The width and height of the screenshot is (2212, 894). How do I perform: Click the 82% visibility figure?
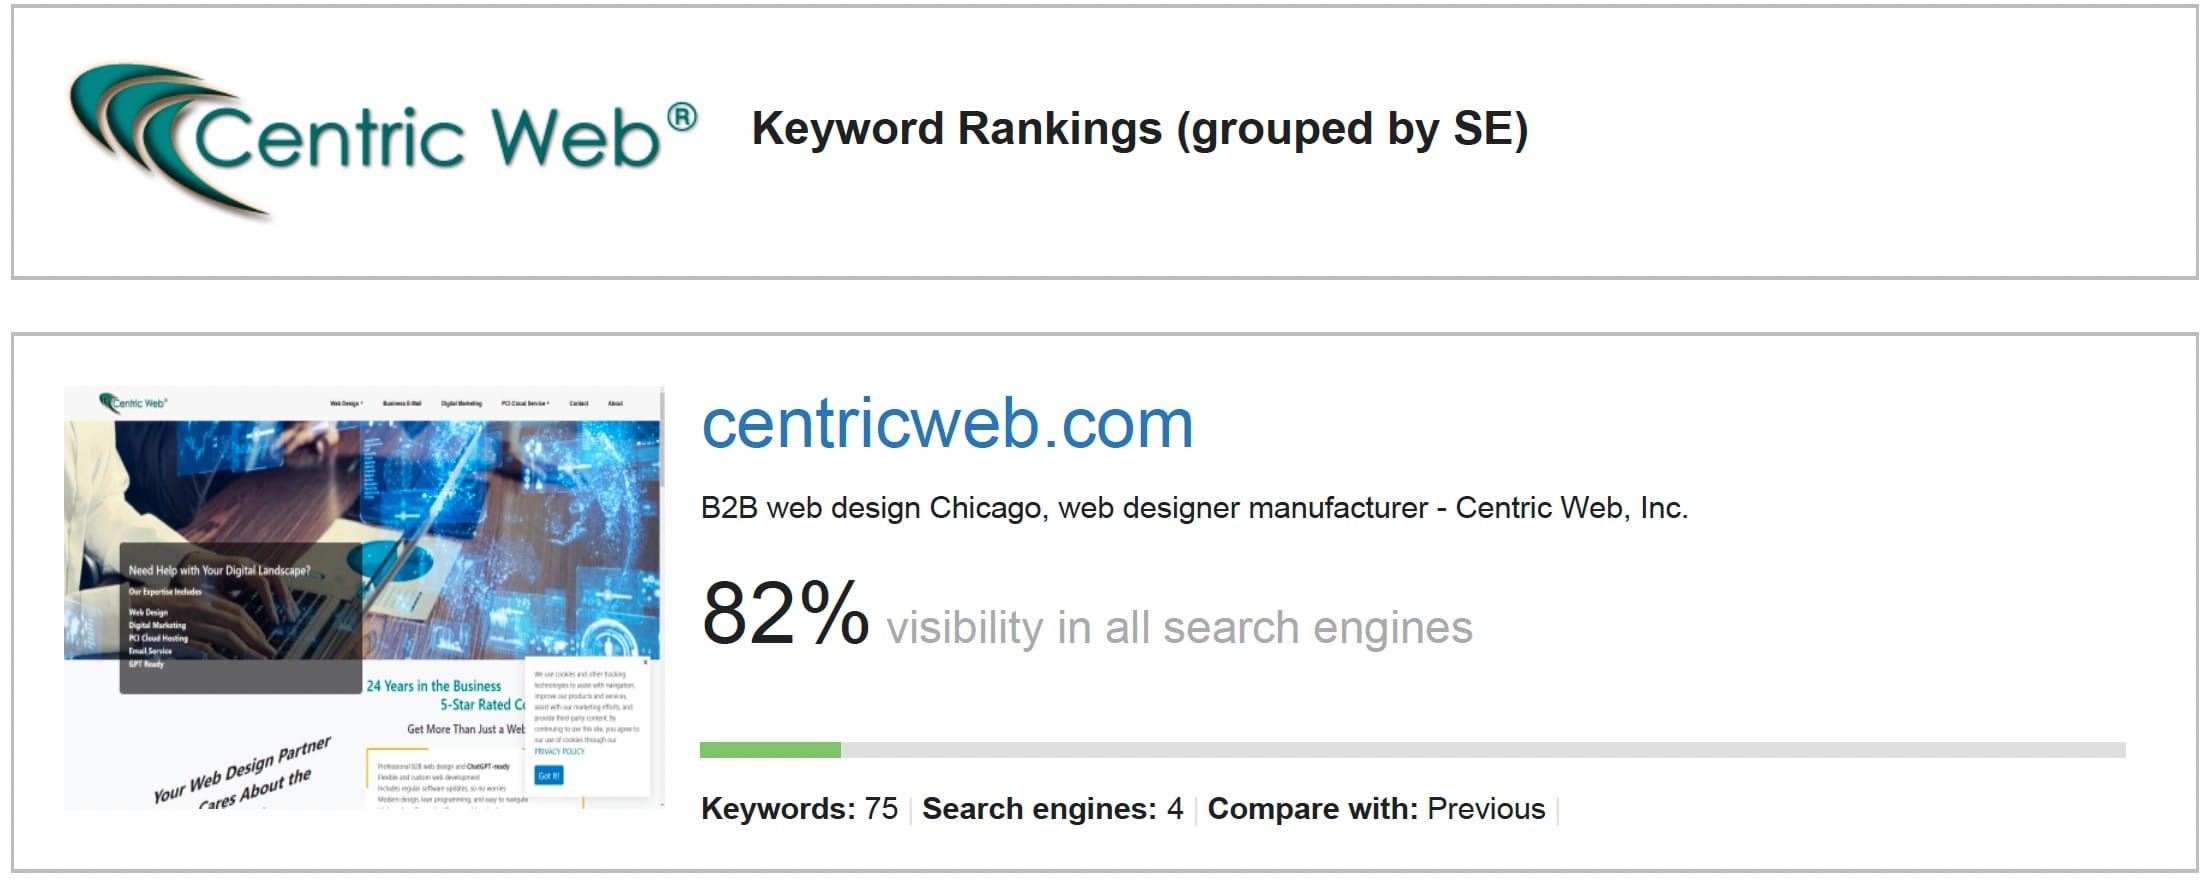[x=785, y=613]
